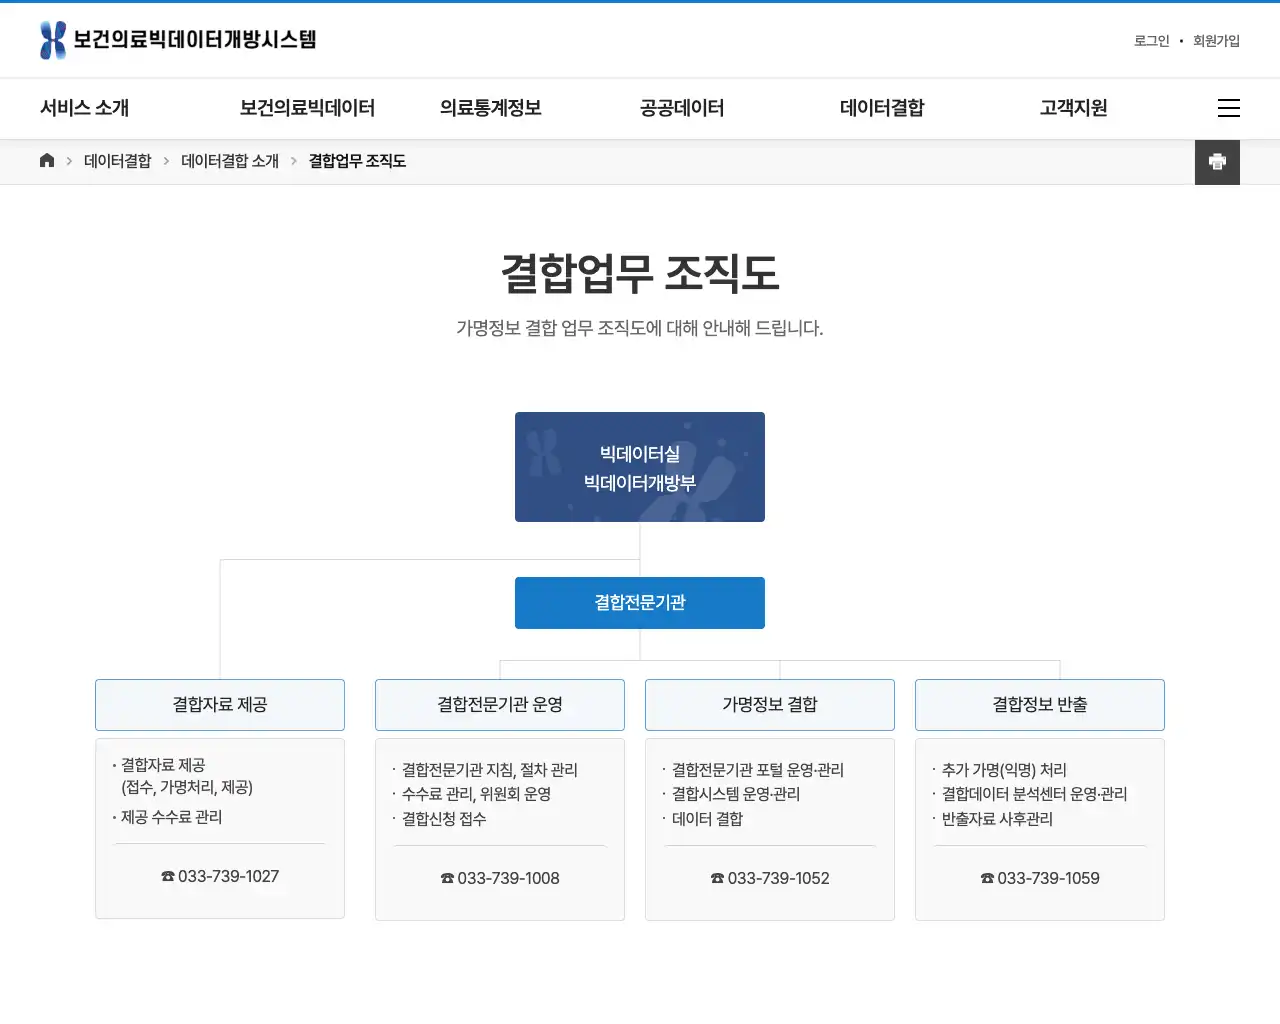Click the text (접수, 가명처리, 제공)
The width and height of the screenshot is (1280, 1024).
(187, 787)
